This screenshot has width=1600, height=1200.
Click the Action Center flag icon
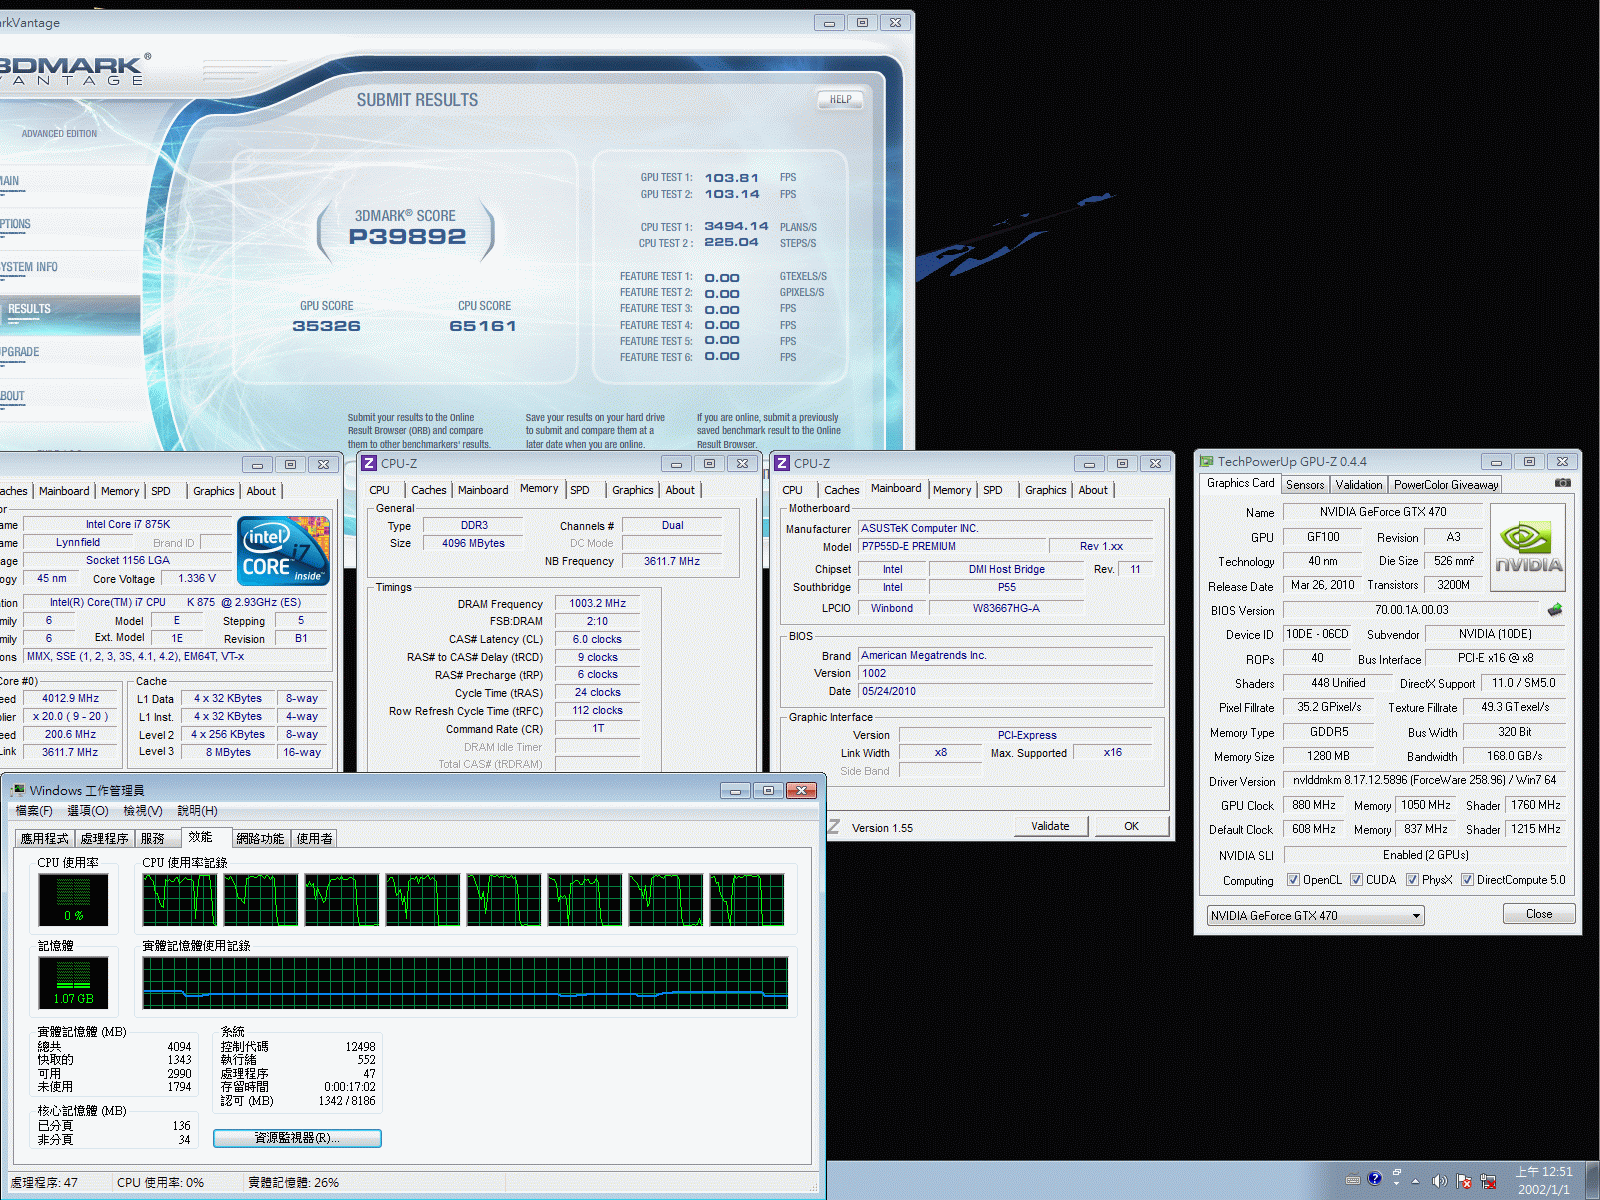point(1463,1181)
